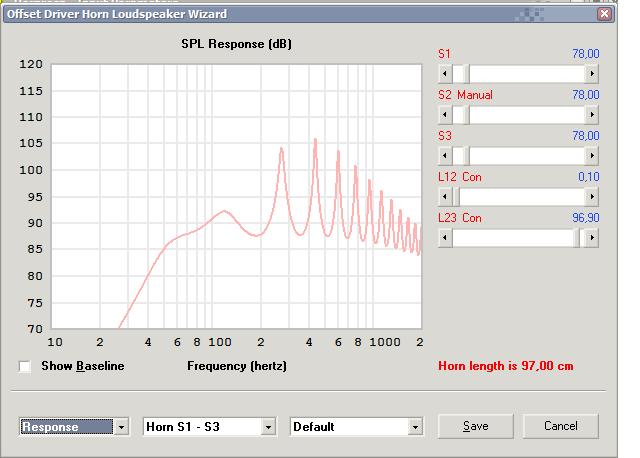Click the L23 Con slider right arrow

coord(592,238)
